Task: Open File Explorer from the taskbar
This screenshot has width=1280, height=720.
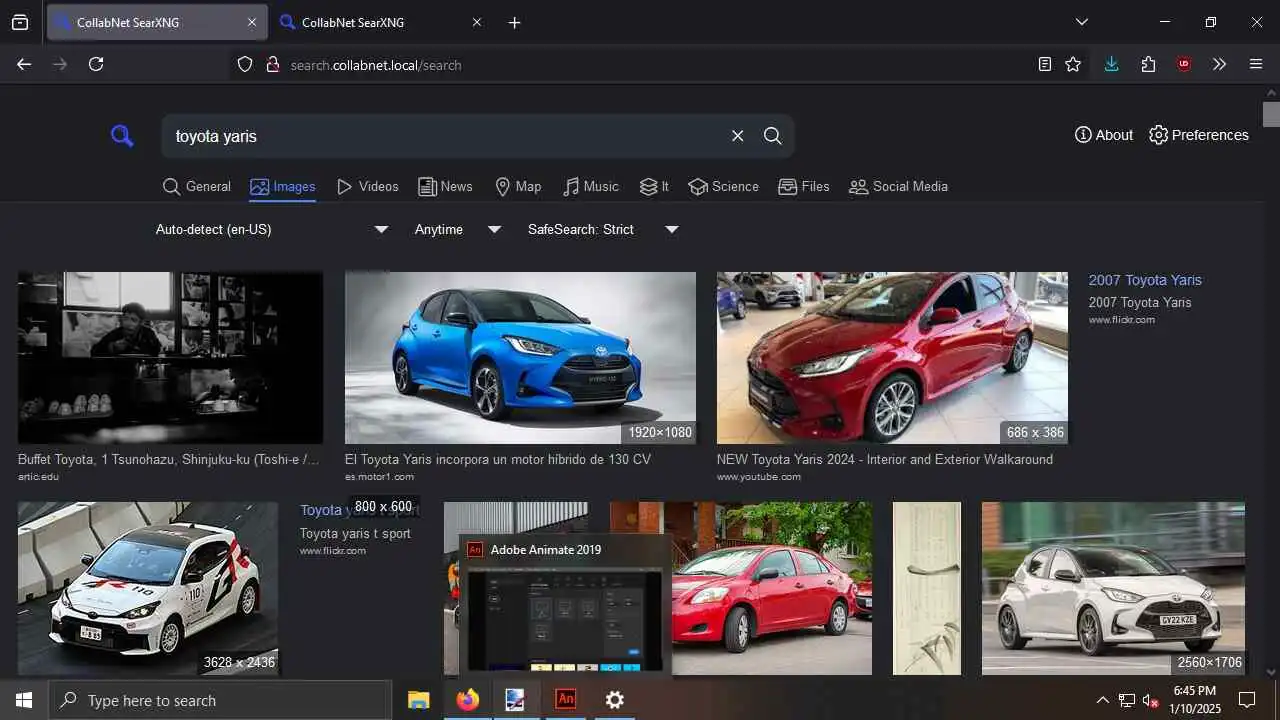Action: point(419,700)
